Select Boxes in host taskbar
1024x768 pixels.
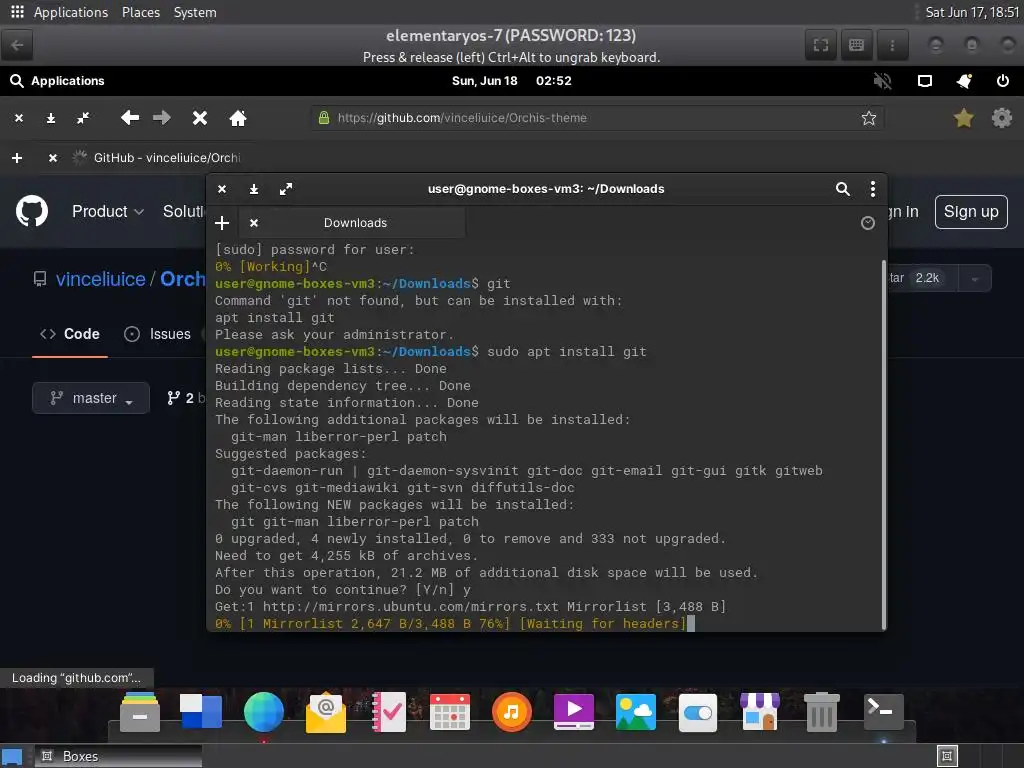pos(118,756)
